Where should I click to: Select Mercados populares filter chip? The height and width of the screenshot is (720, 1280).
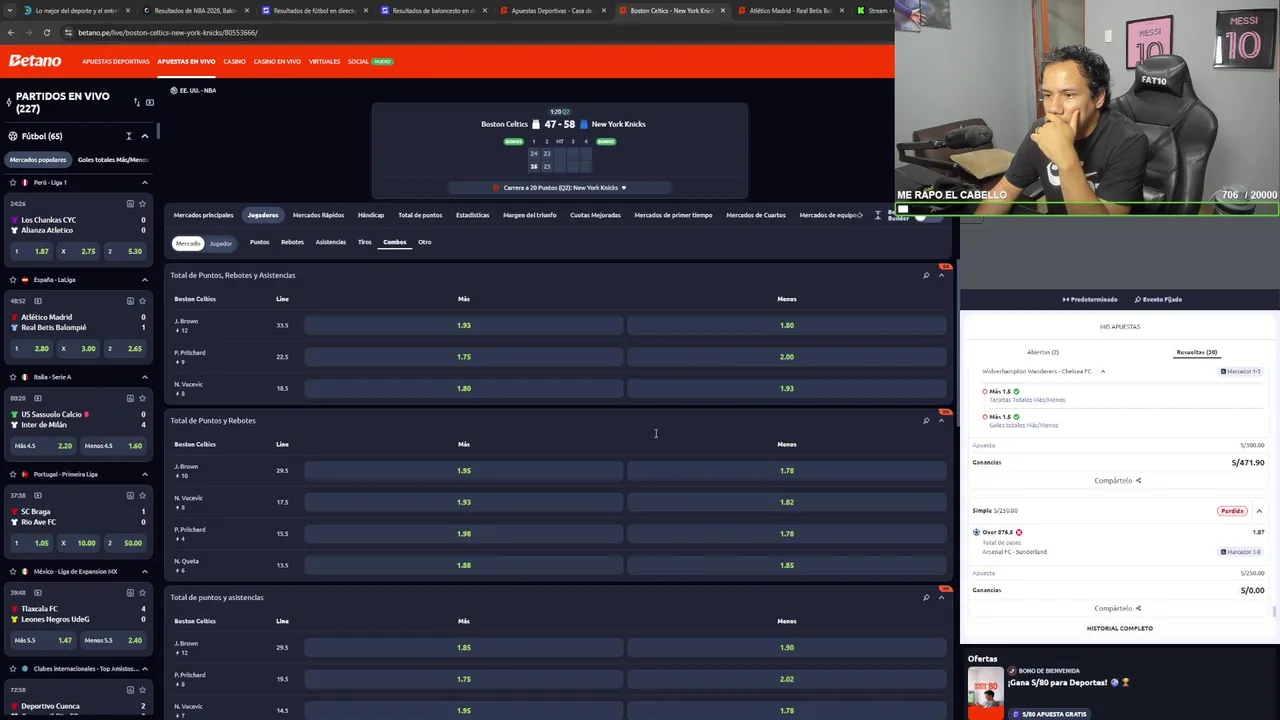coord(38,160)
